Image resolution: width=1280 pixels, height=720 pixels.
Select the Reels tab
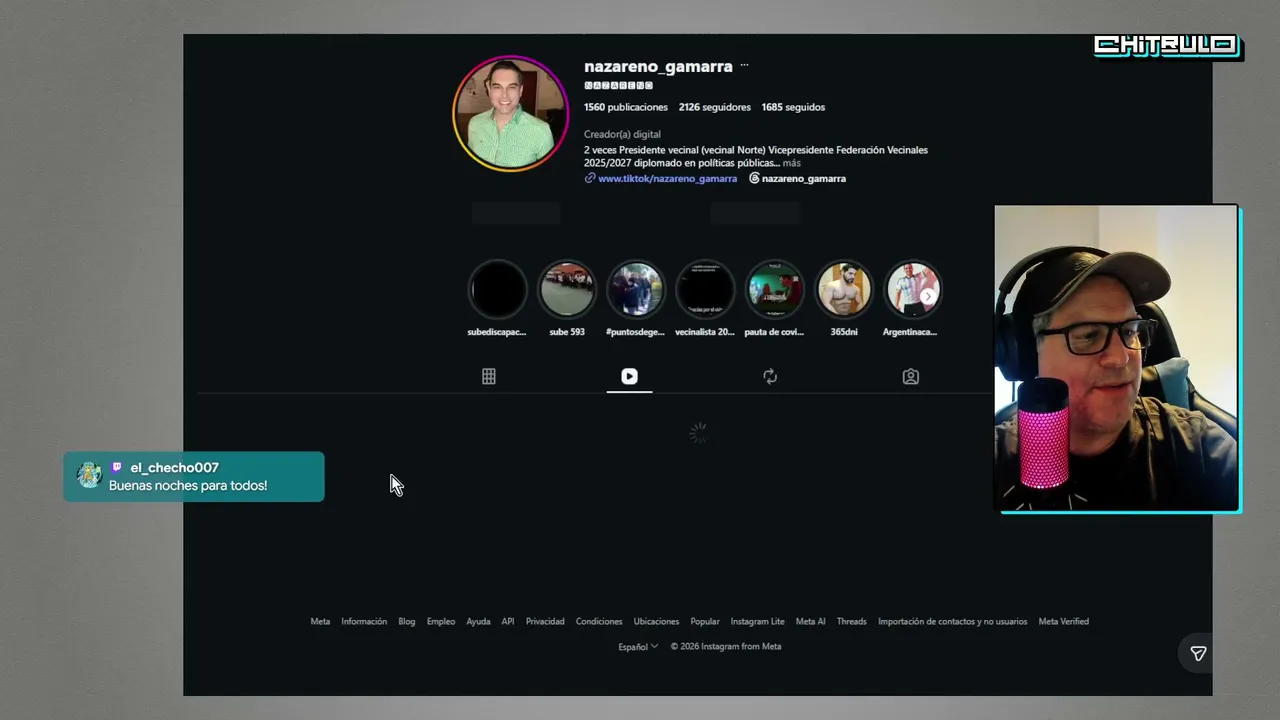pos(629,376)
